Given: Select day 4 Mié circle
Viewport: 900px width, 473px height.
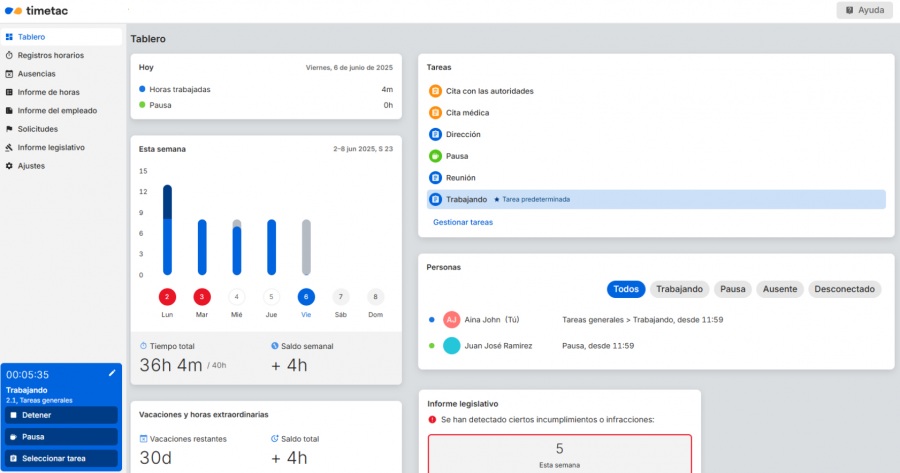Looking at the screenshot, I should pyautogui.click(x=236, y=297).
